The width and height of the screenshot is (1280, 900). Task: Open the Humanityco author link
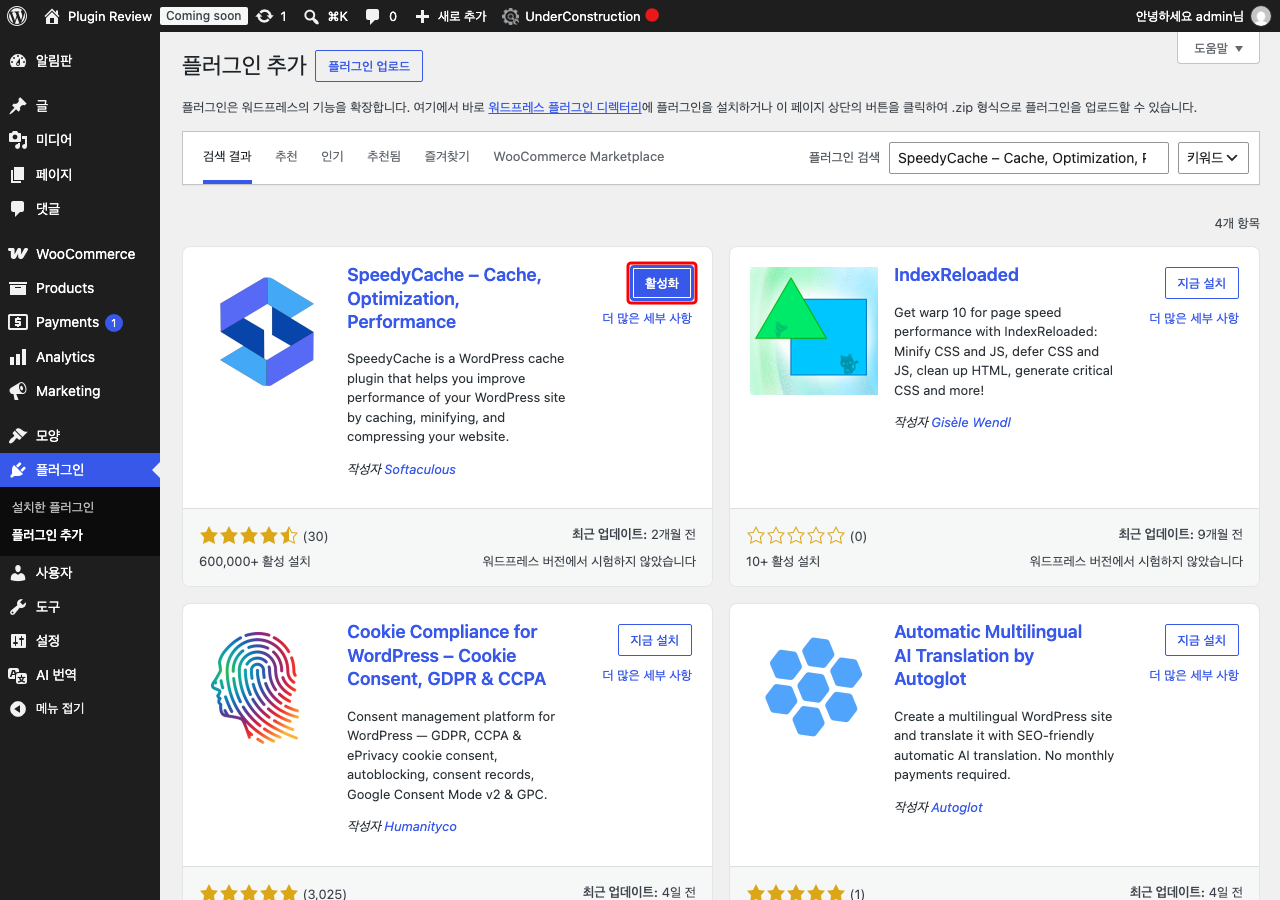421,826
